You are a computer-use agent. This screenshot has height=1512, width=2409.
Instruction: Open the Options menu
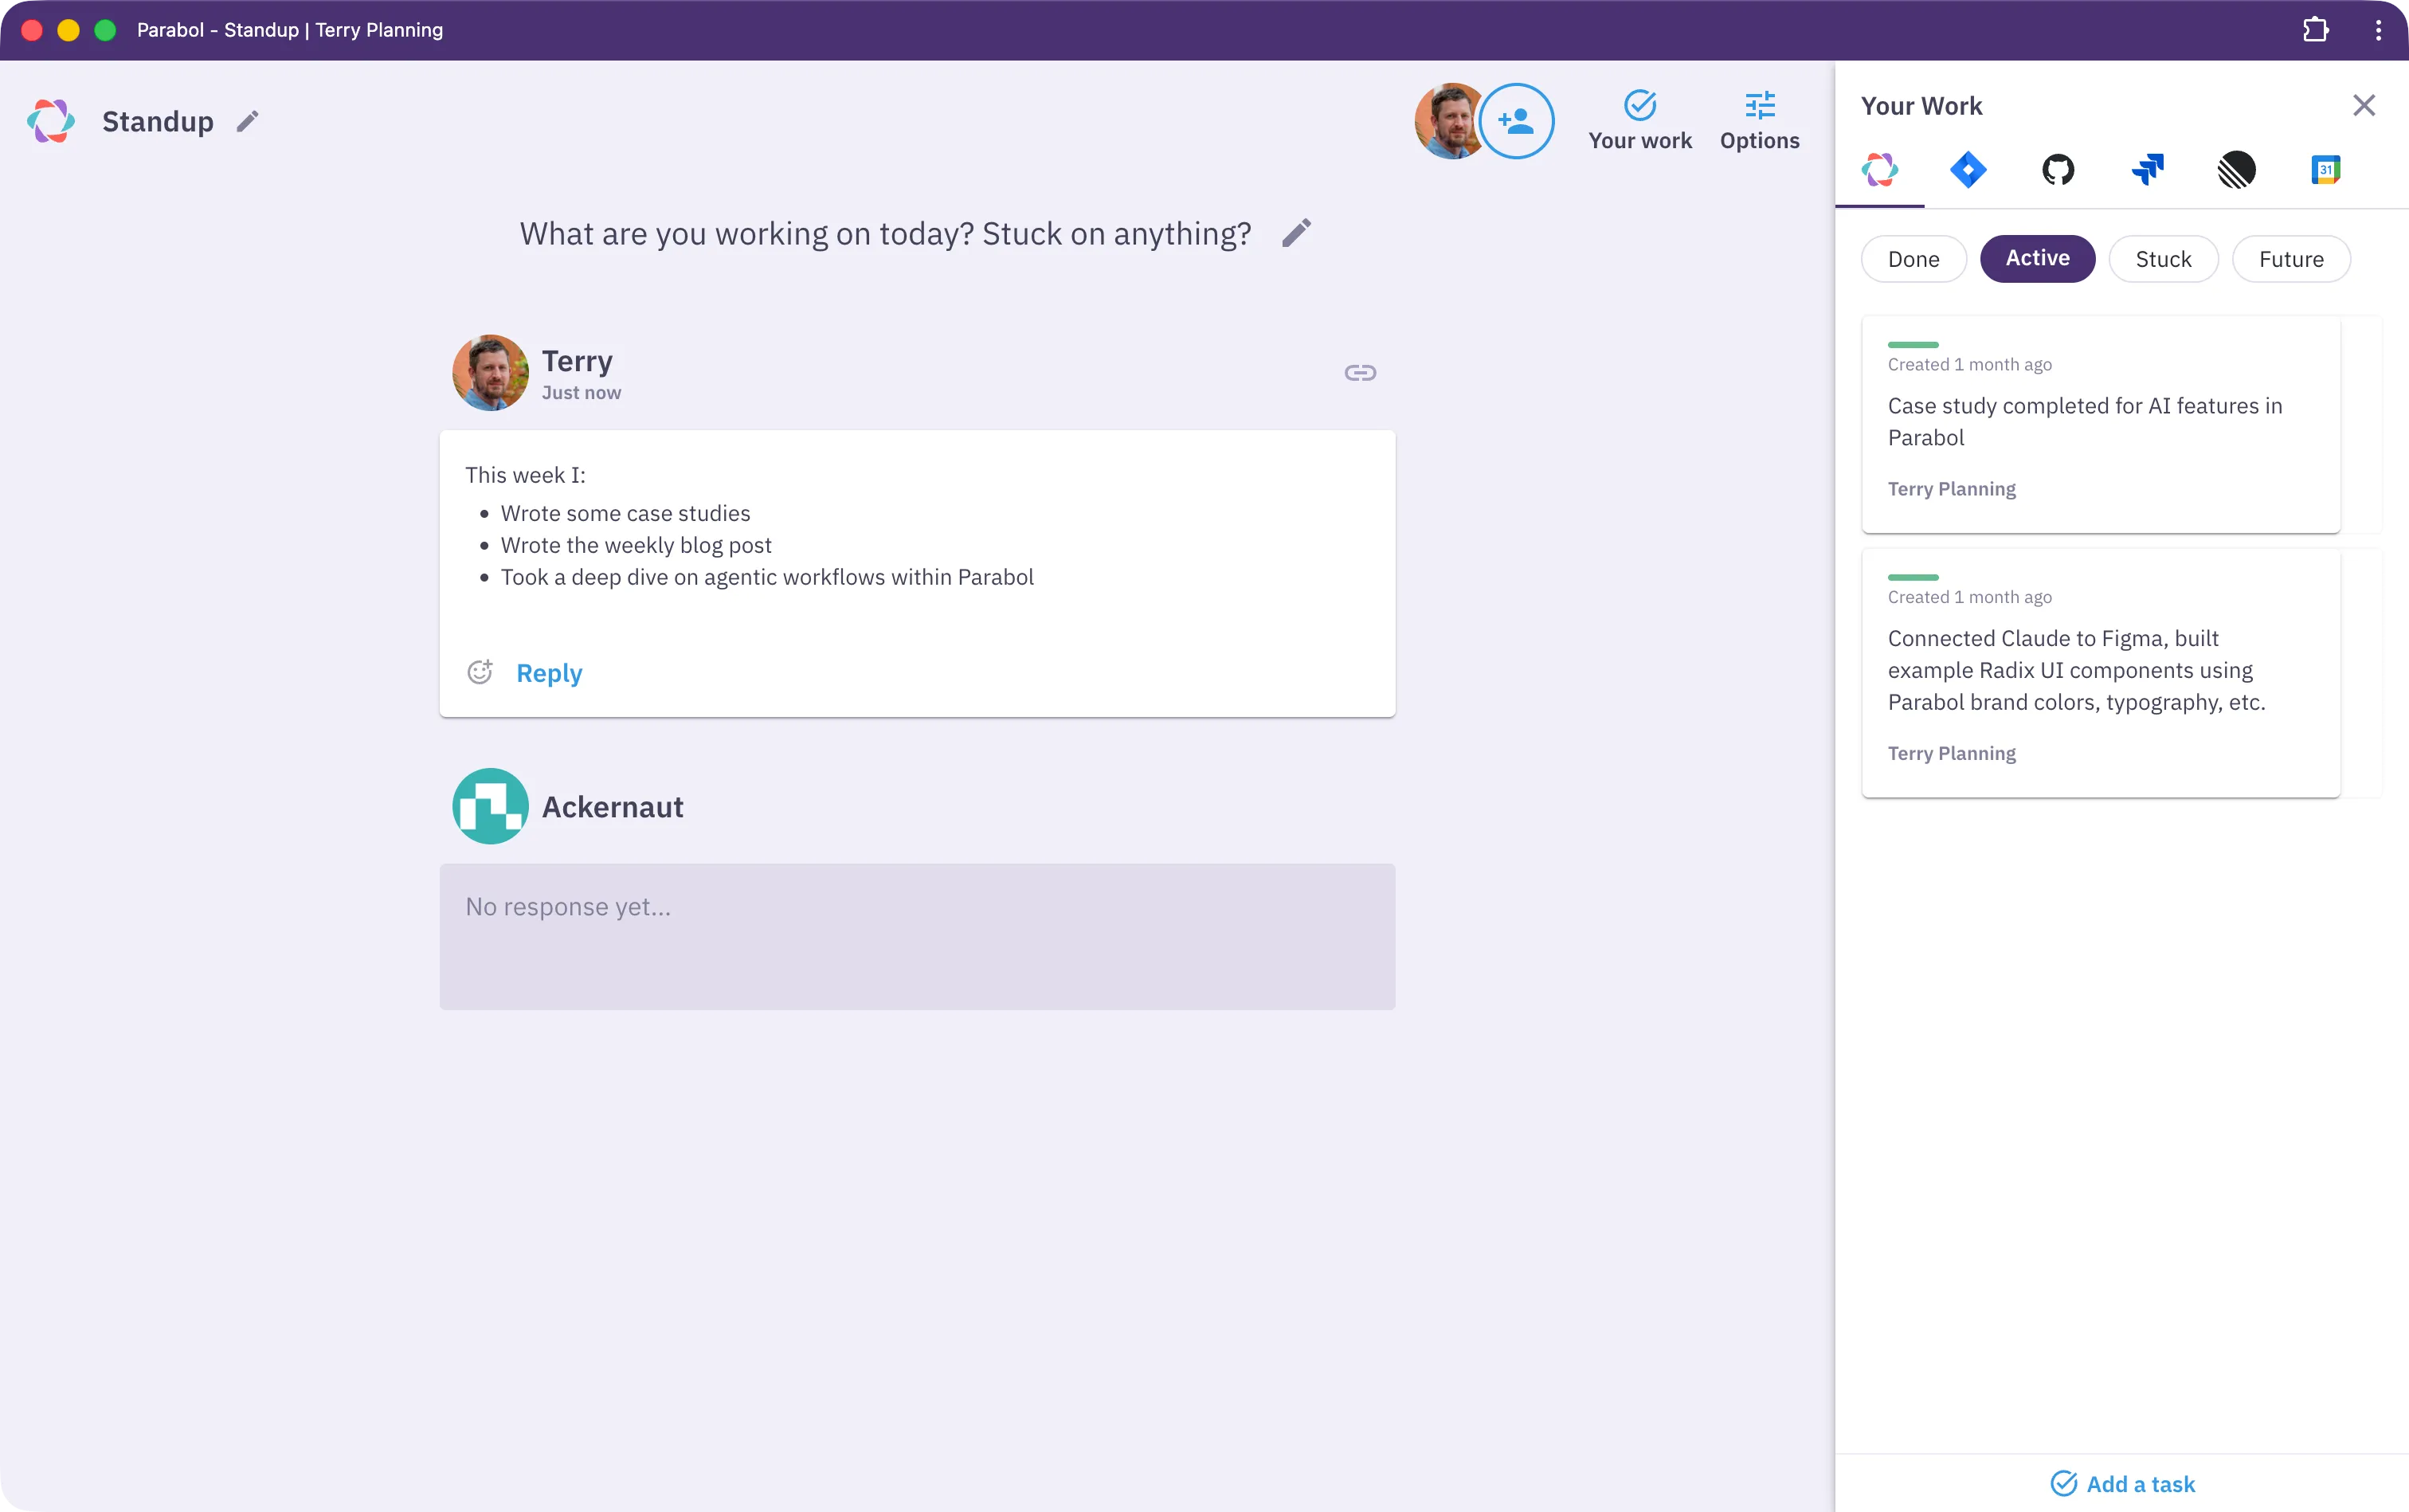(1759, 121)
